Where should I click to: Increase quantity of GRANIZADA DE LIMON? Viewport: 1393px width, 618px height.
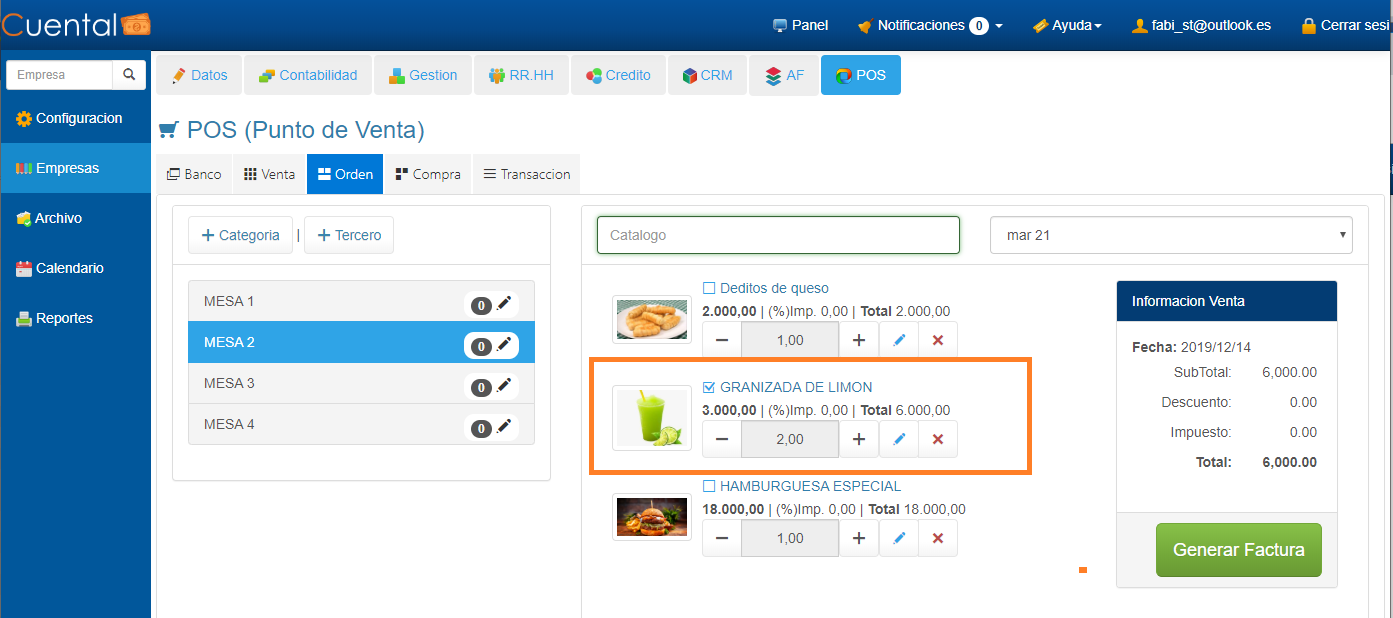858,439
